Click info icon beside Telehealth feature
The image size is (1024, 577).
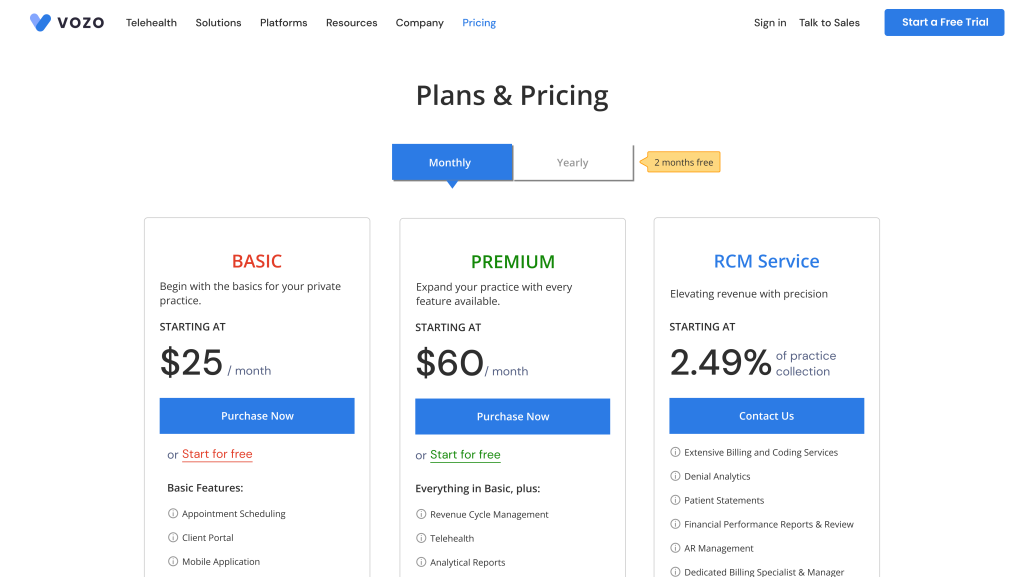pos(421,538)
